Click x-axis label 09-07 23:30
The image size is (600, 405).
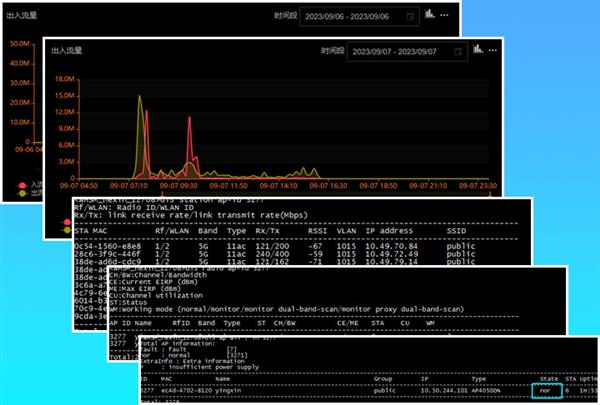point(478,186)
